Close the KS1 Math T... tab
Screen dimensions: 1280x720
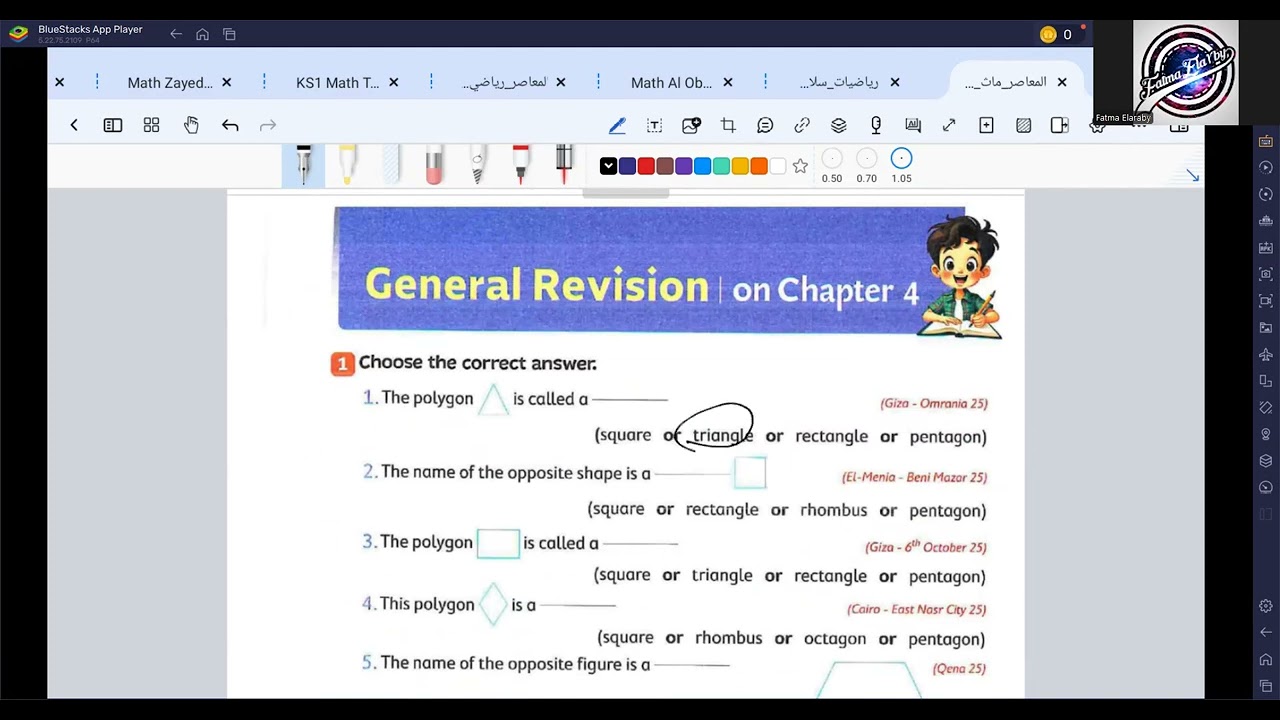pyautogui.click(x=393, y=82)
